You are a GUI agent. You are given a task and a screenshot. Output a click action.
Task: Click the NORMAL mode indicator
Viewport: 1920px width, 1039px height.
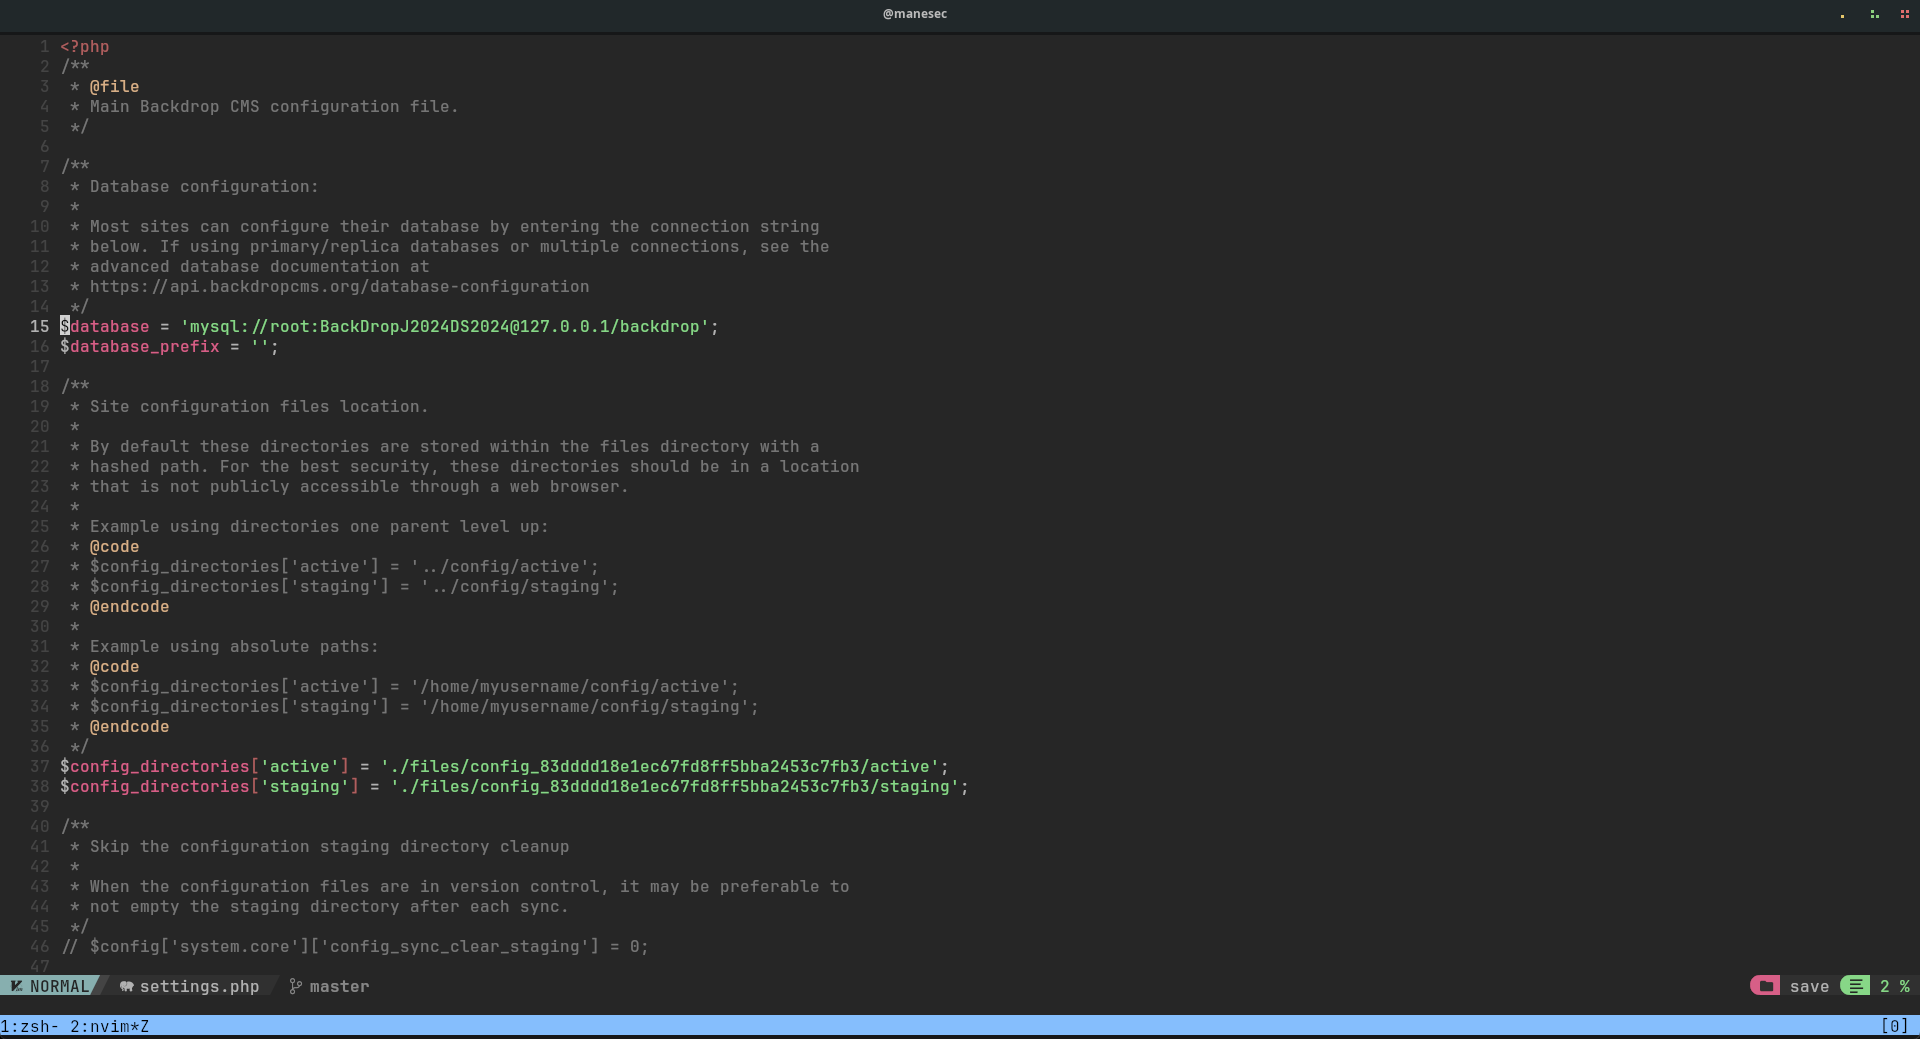[x=60, y=986]
